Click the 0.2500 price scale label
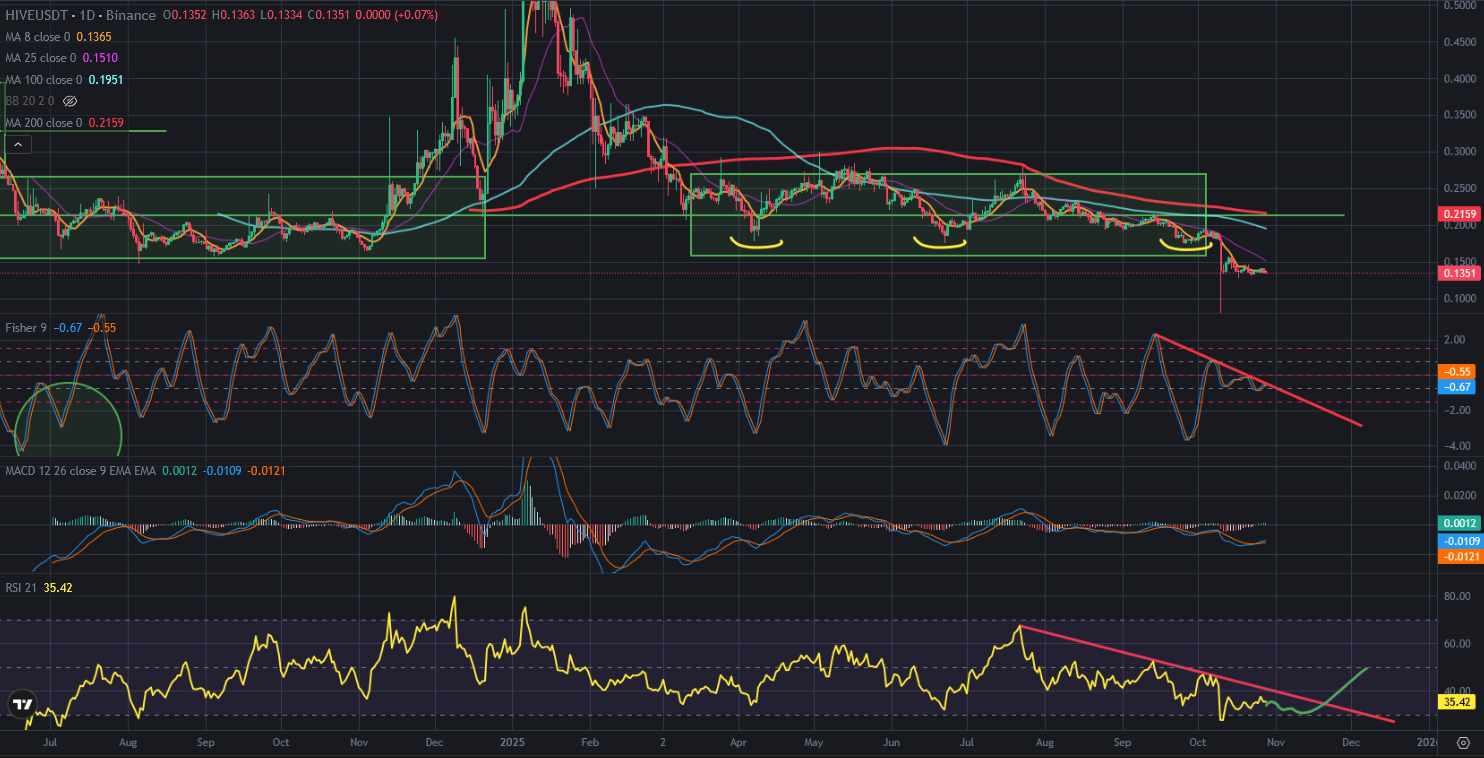1484x758 pixels. 1460,190
